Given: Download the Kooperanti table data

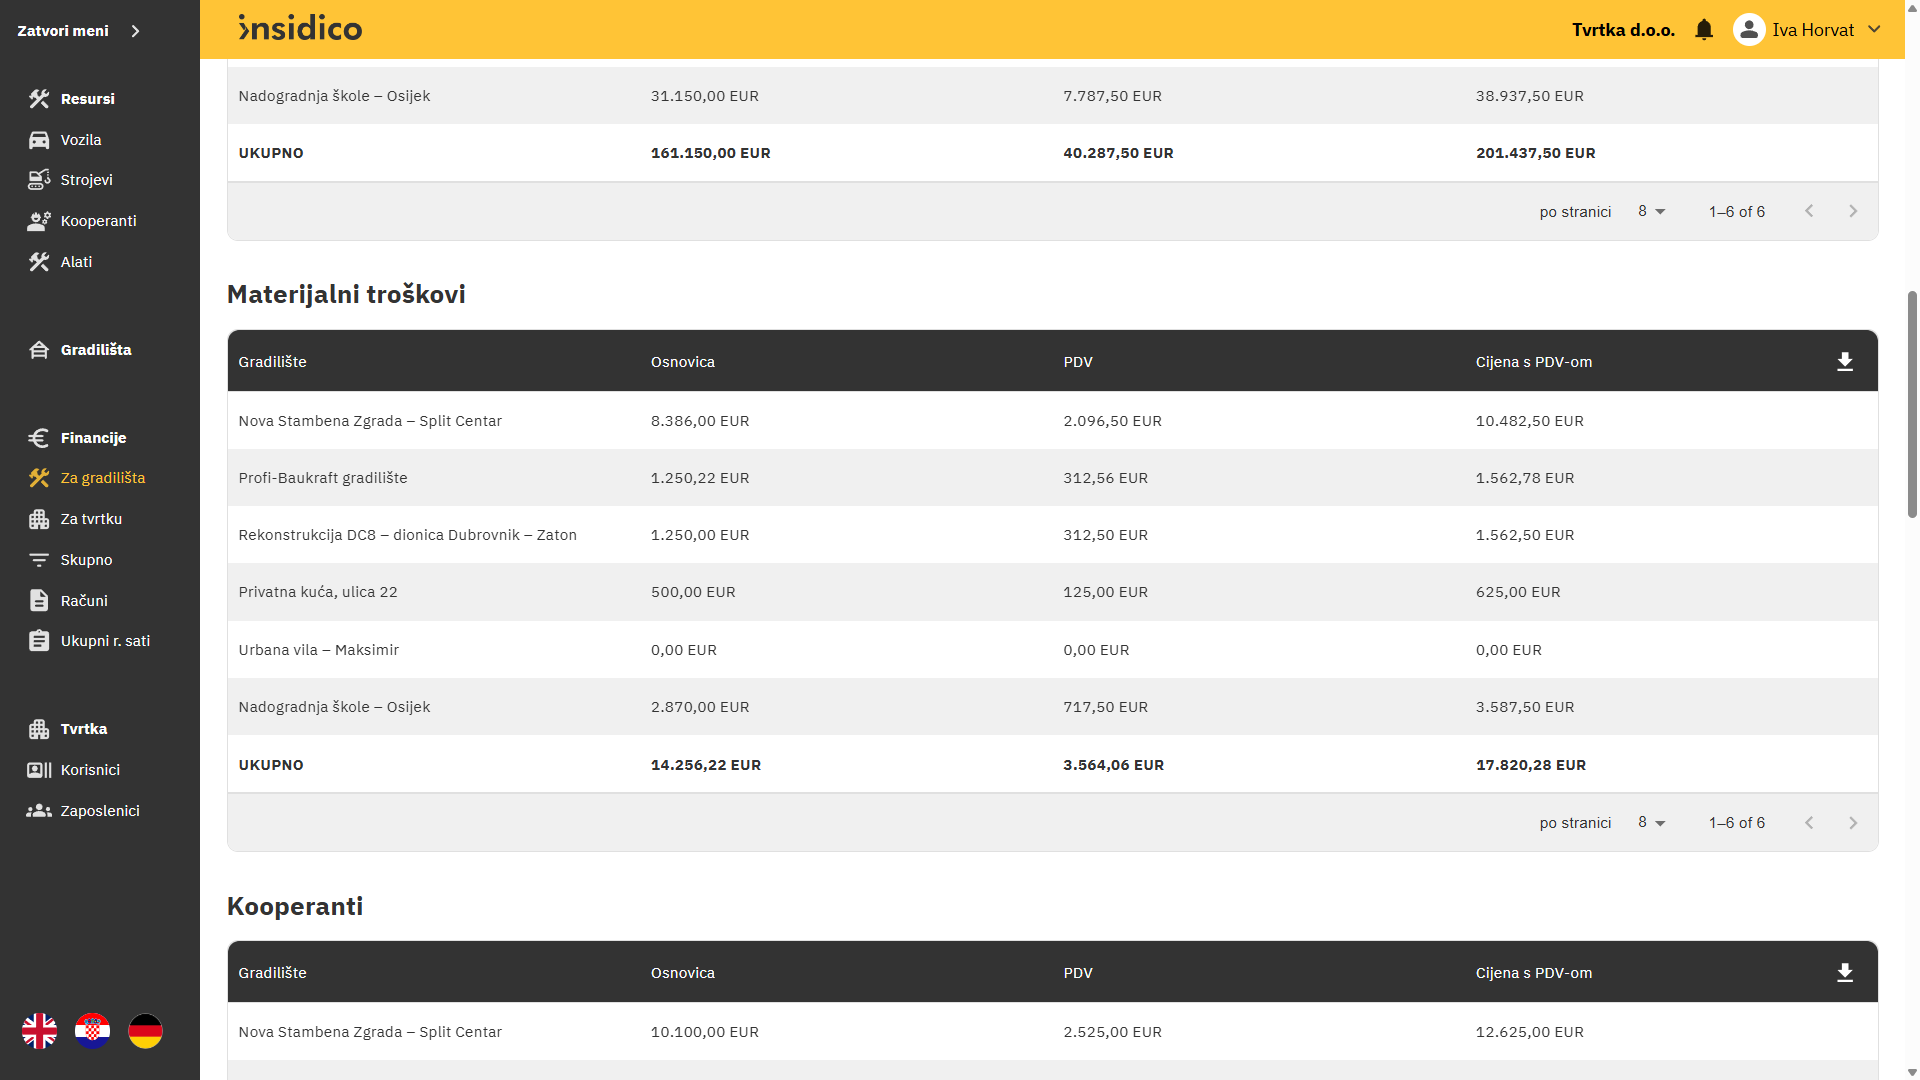Looking at the screenshot, I should 1845,973.
